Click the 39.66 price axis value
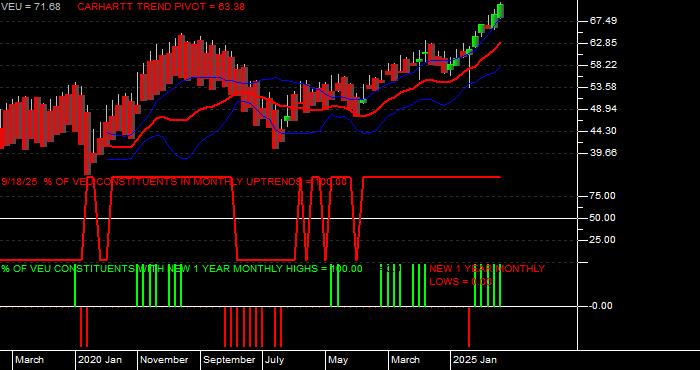This screenshot has width=700, height=370. 603,153
